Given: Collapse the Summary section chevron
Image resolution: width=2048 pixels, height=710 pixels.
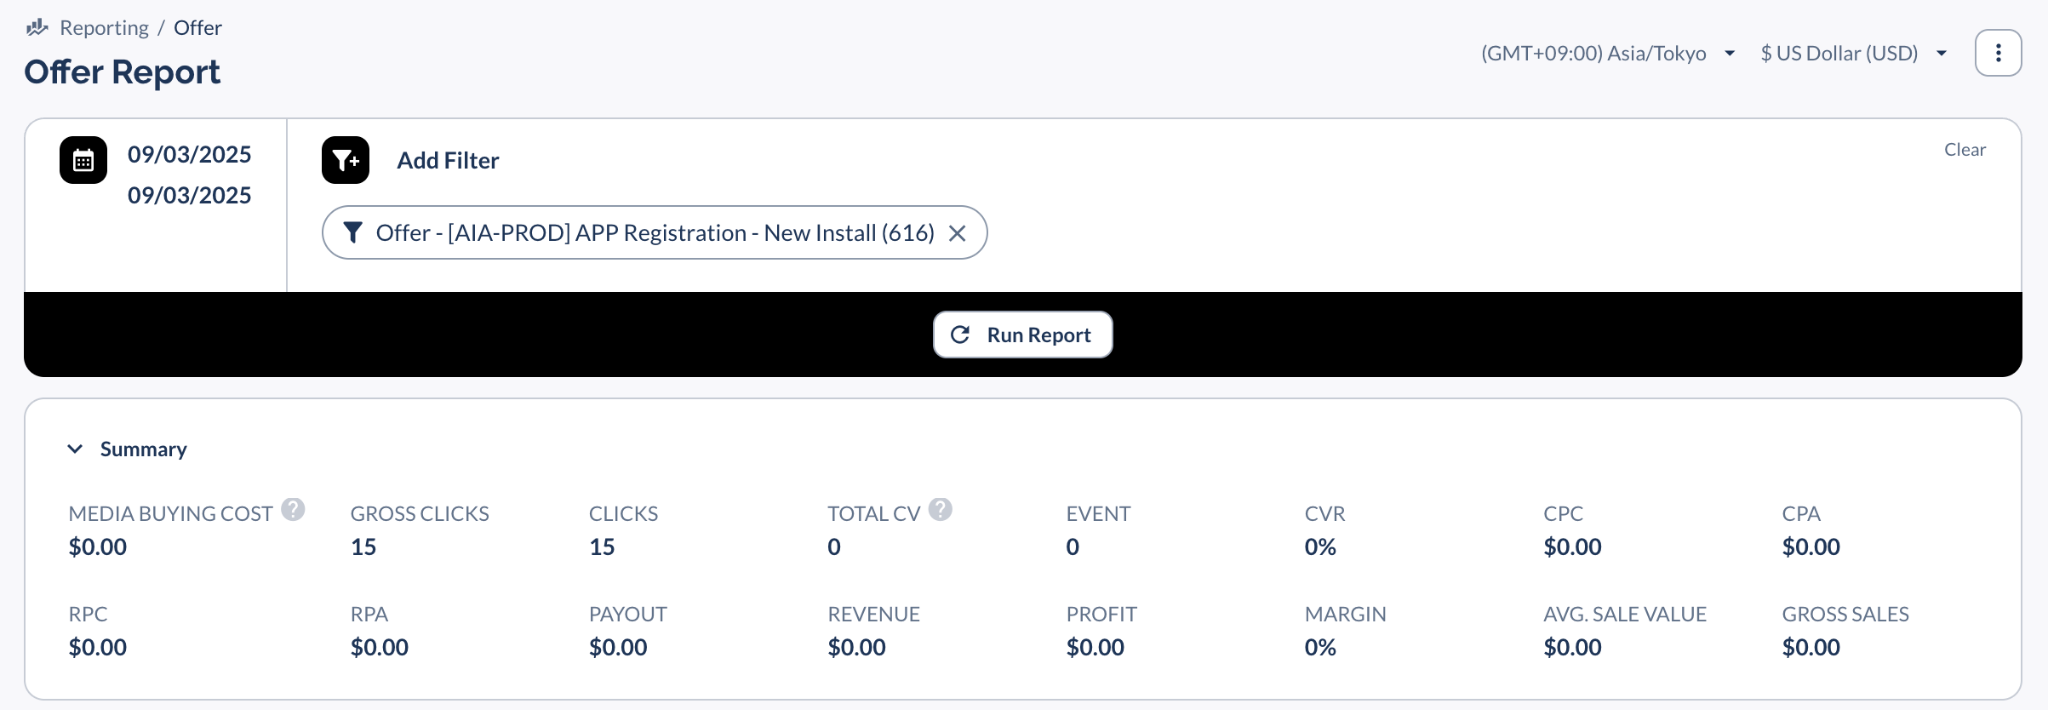Looking at the screenshot, I should 75,449.
